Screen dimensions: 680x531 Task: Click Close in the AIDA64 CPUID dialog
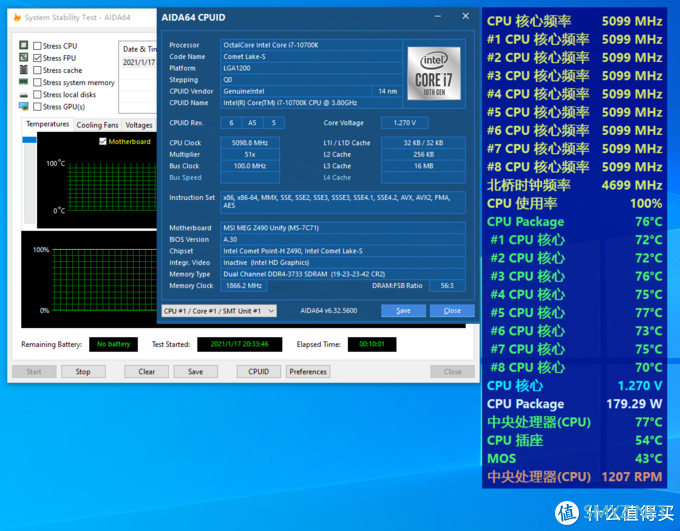452,311
